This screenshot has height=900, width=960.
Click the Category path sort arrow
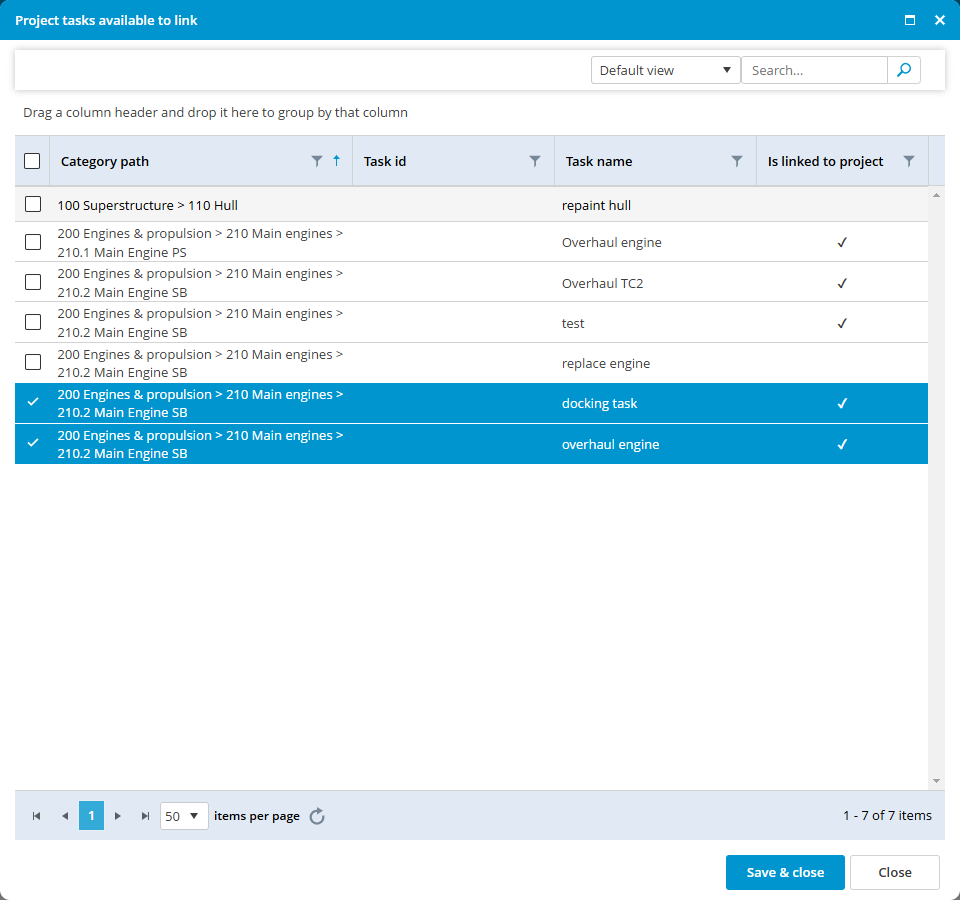coord(336,161)
